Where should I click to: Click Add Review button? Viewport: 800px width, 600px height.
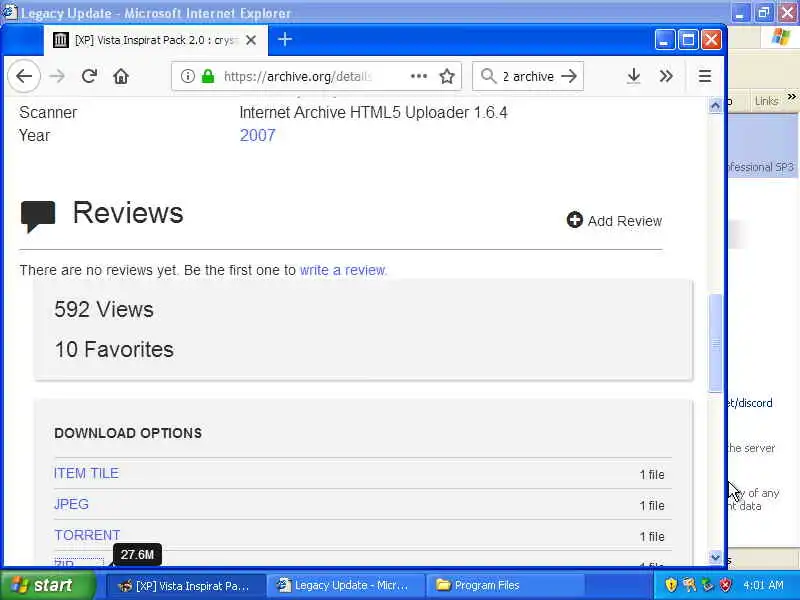tap(614, 220)
